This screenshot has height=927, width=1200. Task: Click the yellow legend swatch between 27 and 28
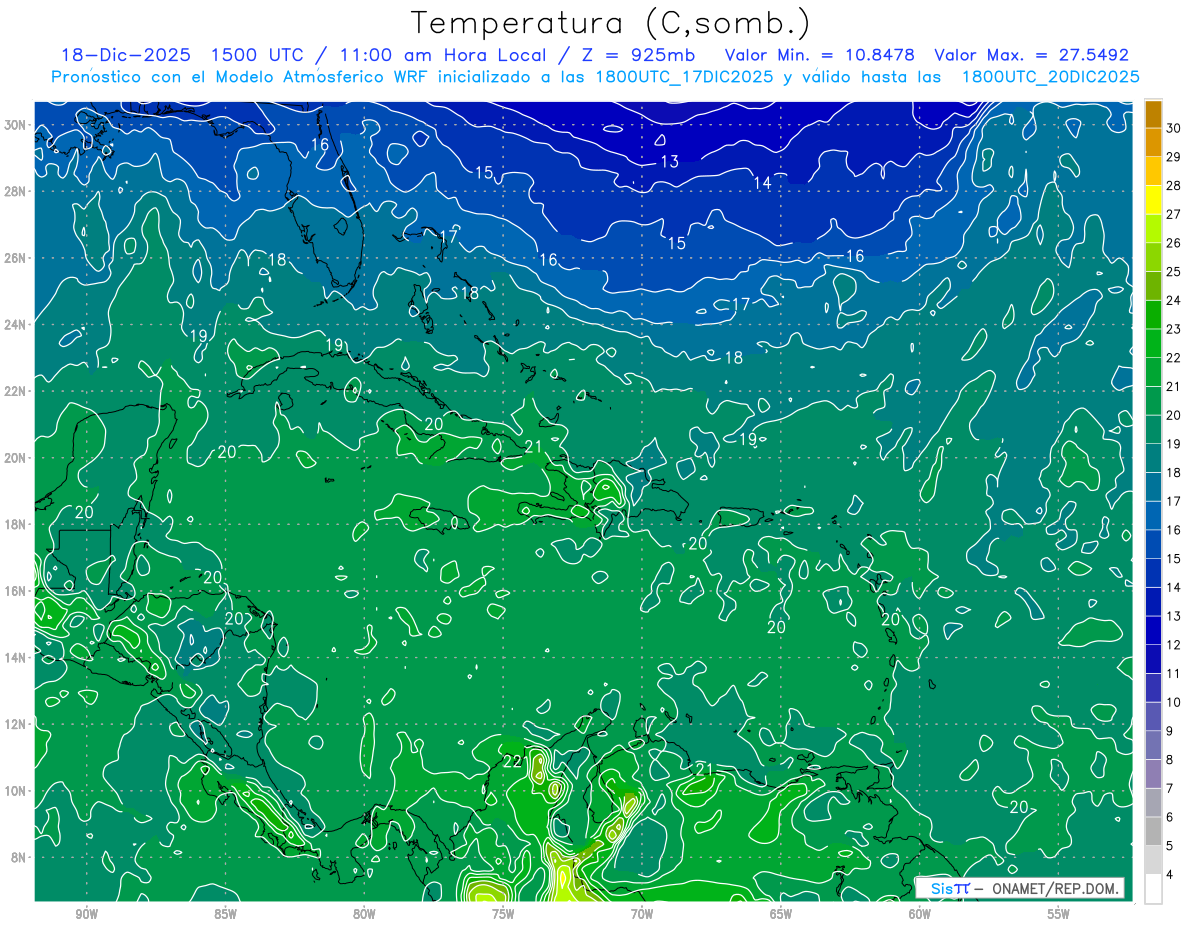coord(1153,200)
